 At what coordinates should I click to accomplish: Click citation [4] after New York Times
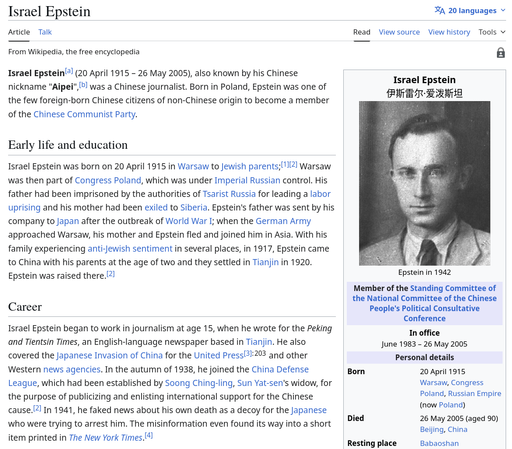149,435
